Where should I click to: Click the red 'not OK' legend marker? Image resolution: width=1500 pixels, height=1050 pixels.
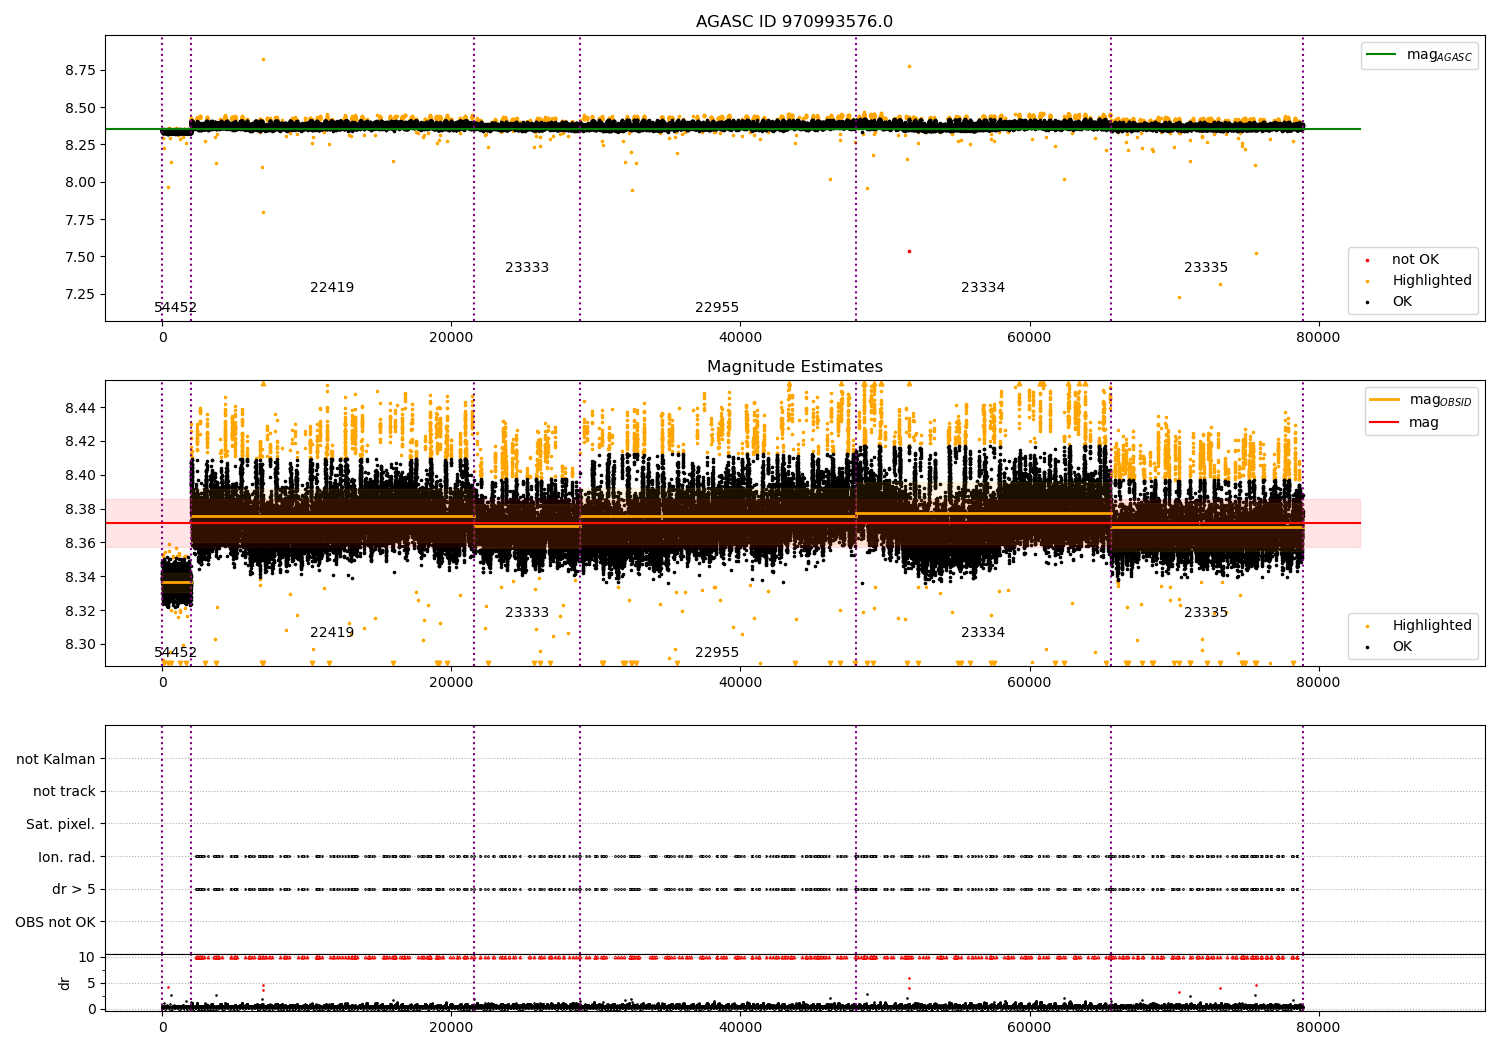click(1367, 260)
